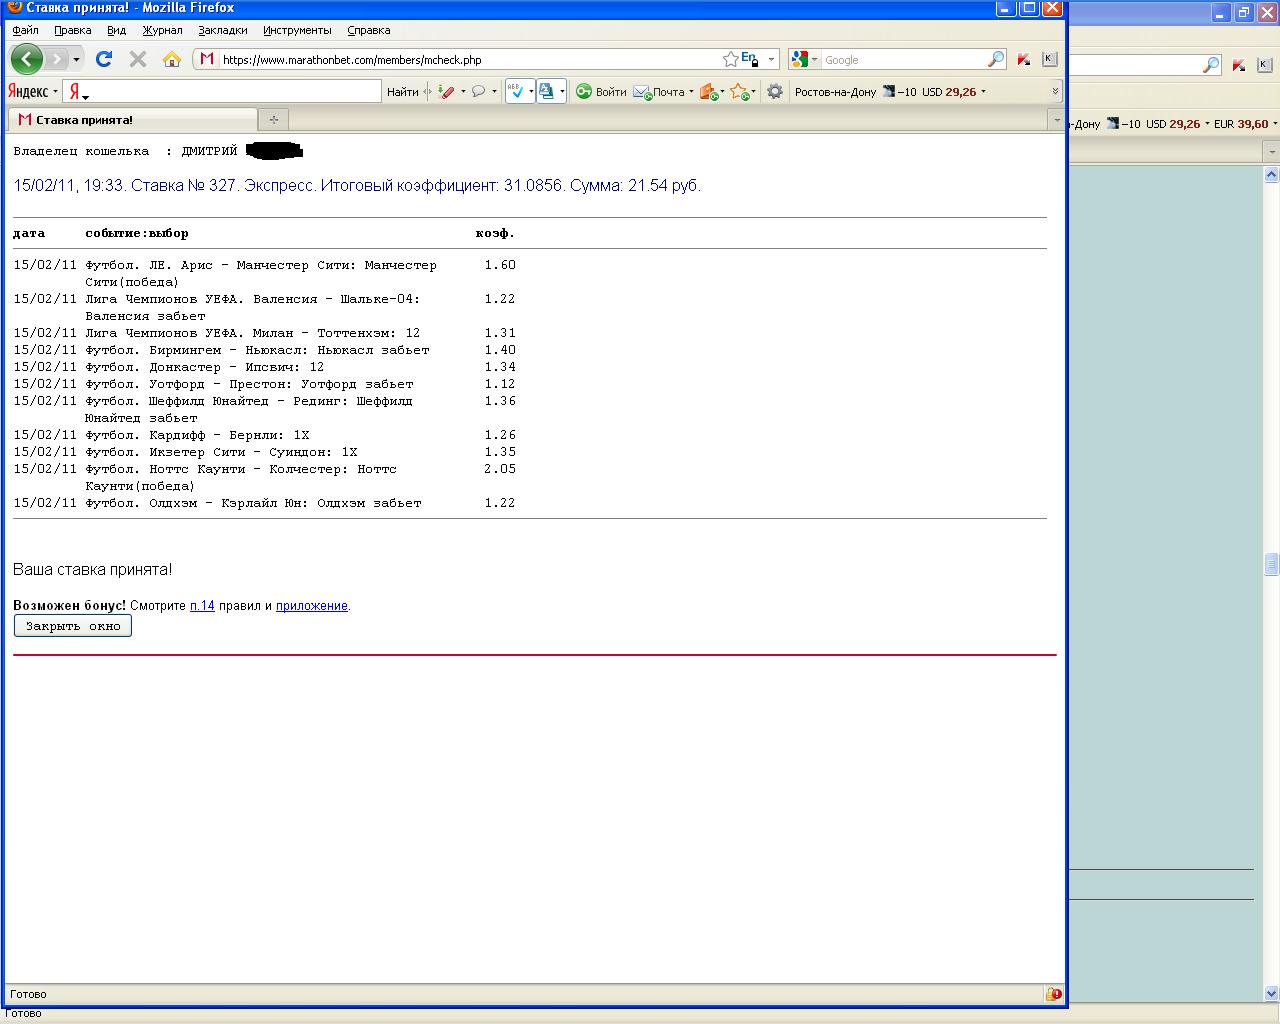
Task: Click the Stop loading X icon
Action: point(138,59)
